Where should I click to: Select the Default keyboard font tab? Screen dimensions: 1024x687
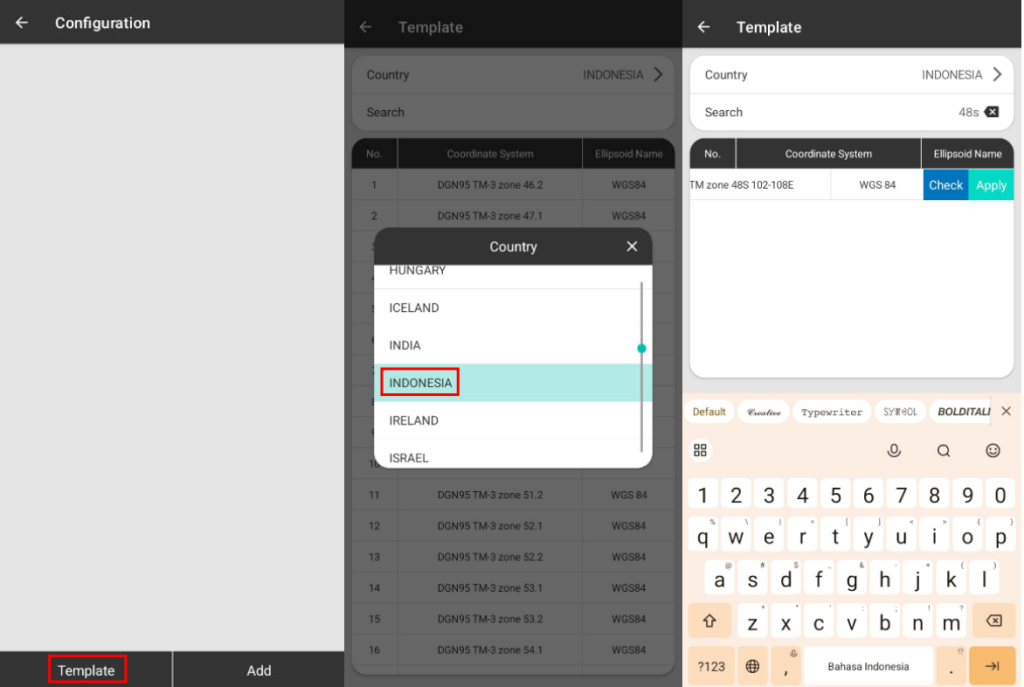709,412
